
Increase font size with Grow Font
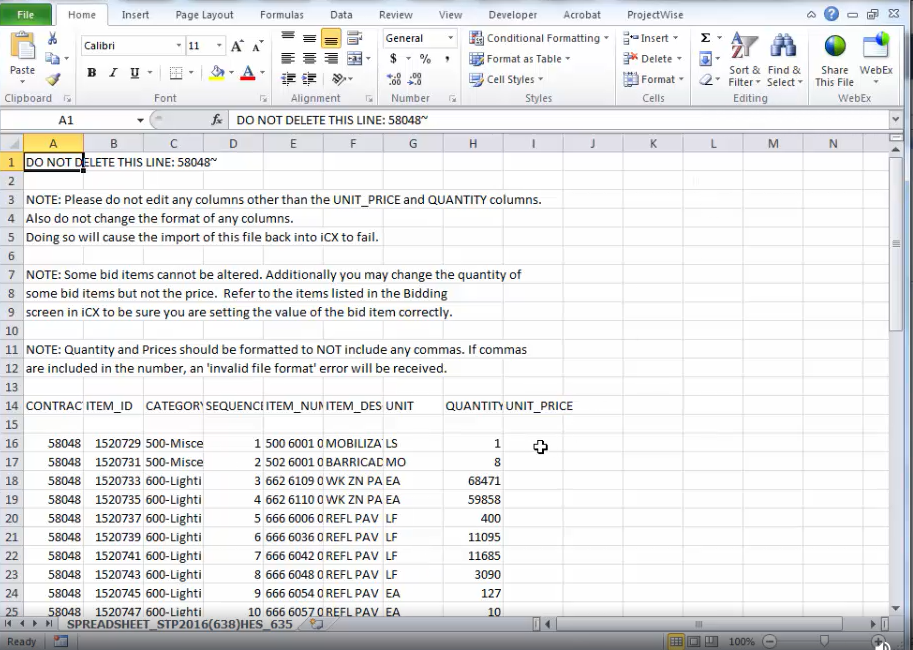coord(236,46)
